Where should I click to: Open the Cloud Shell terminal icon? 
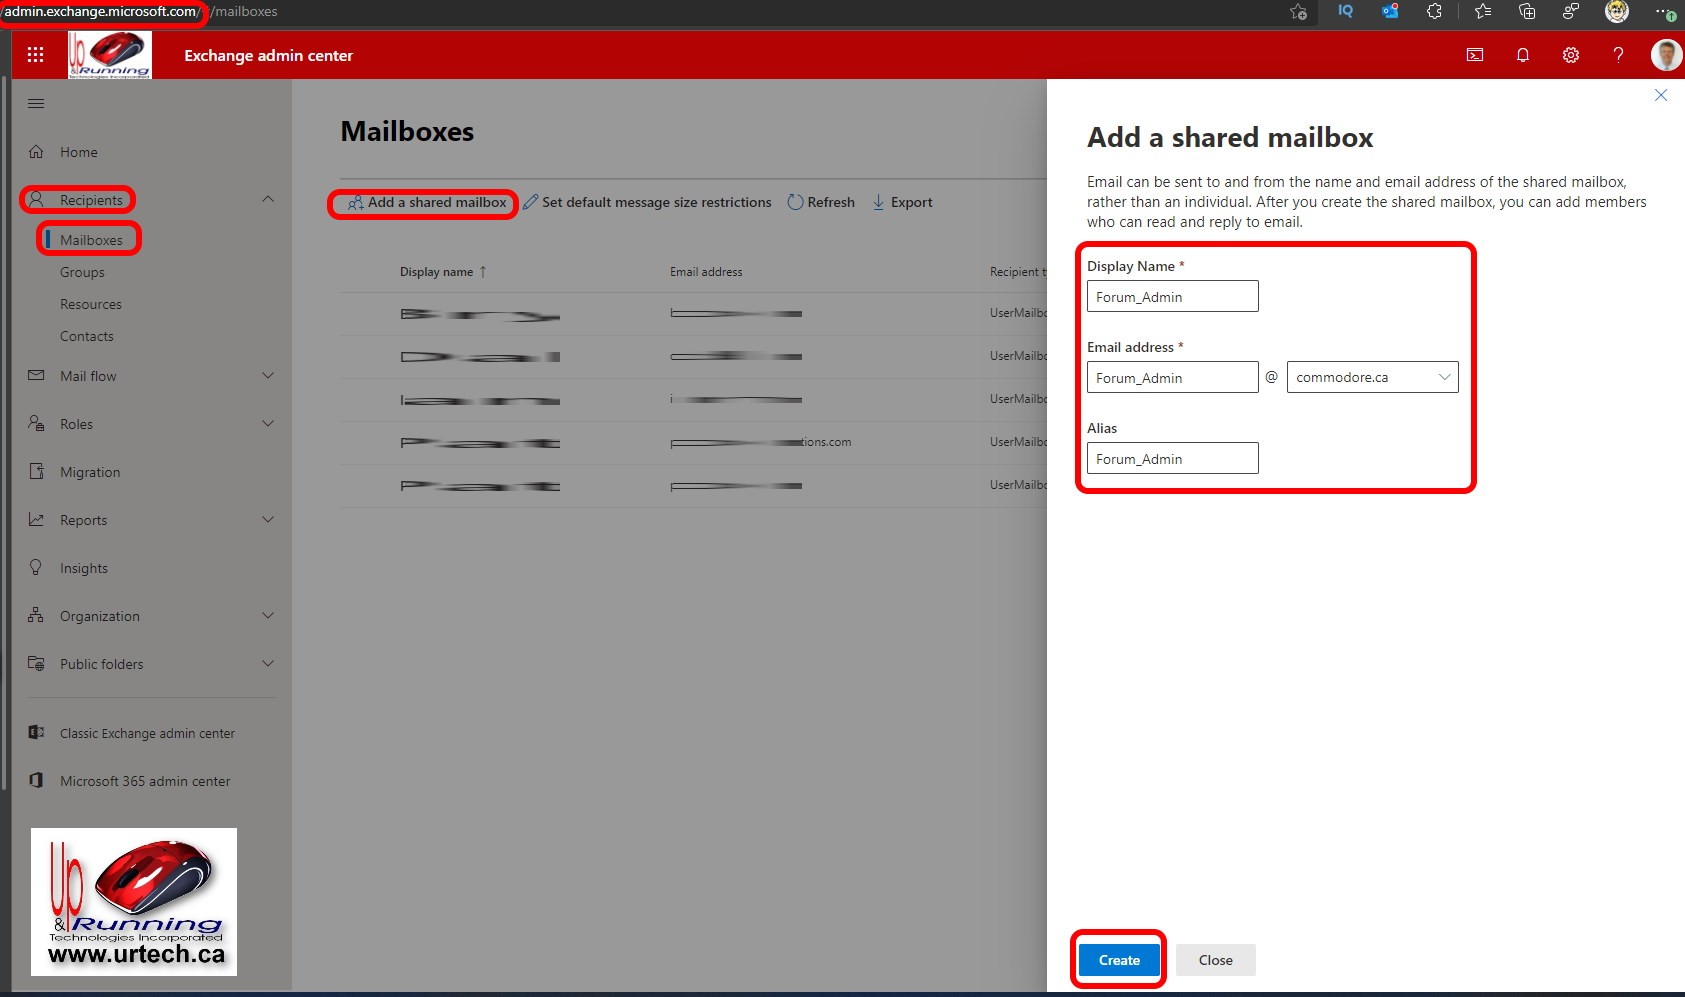point(1474,55)
